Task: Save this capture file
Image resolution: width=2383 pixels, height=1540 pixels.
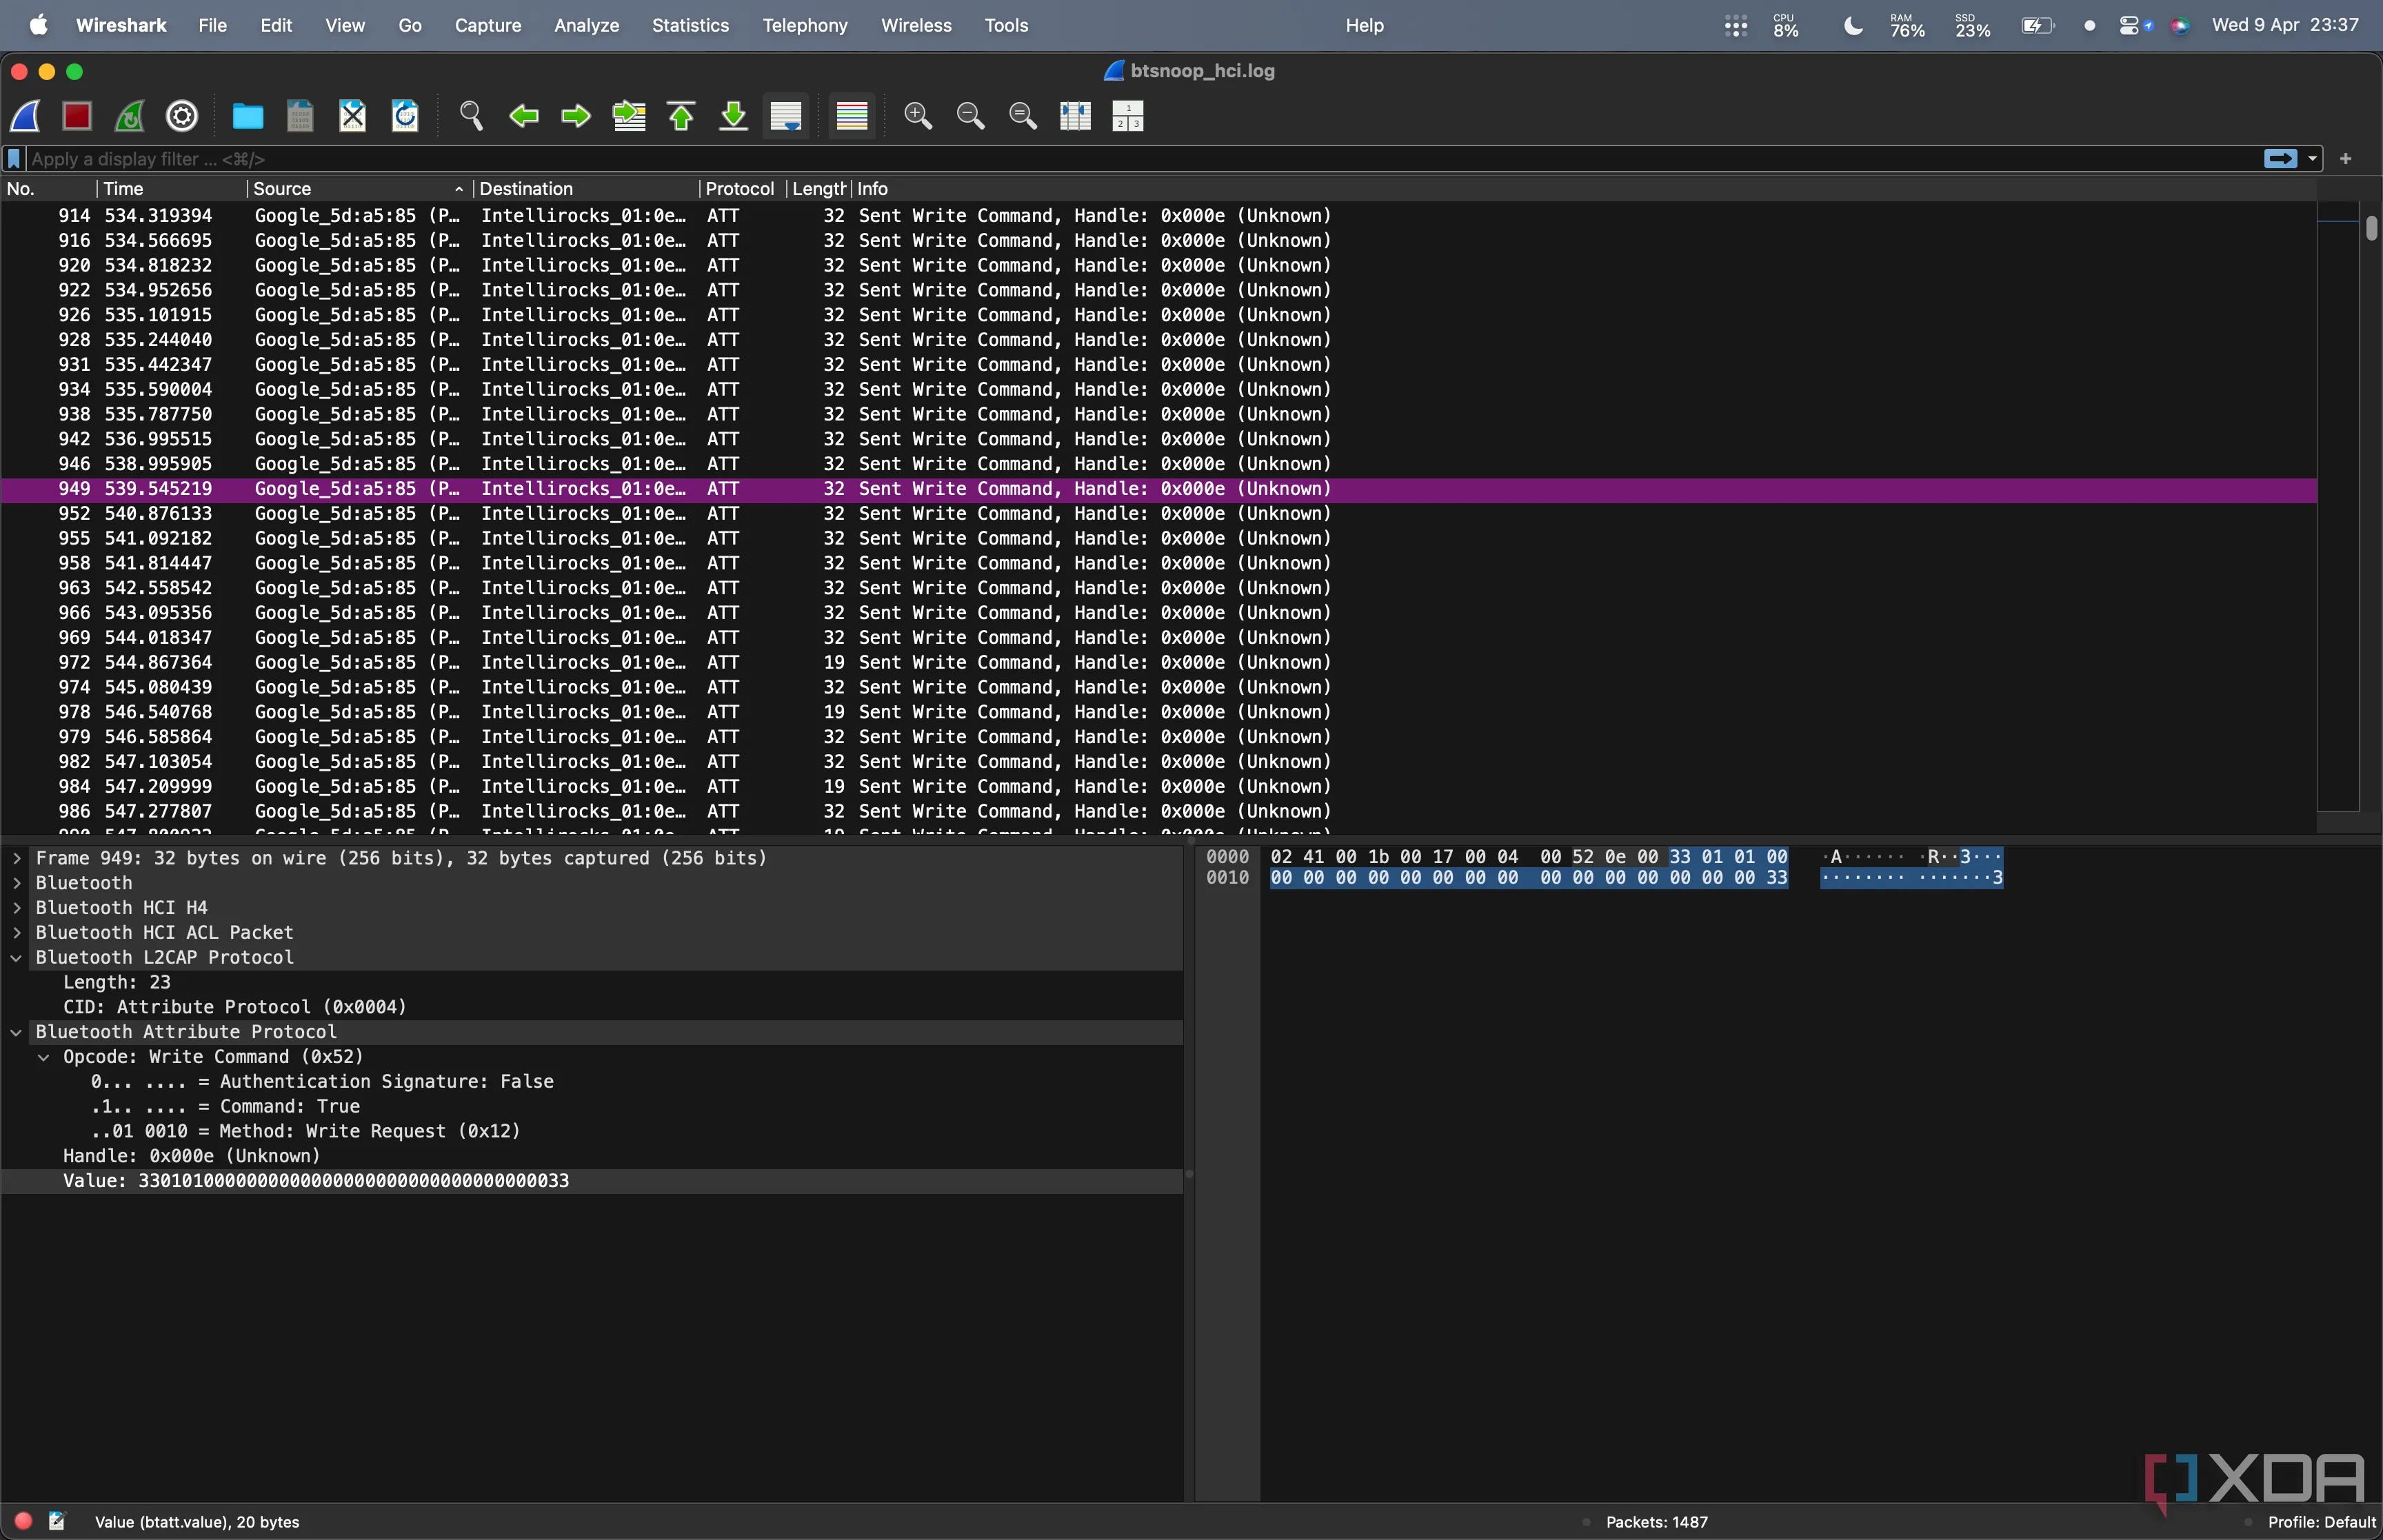Action: tap(300, 116)
